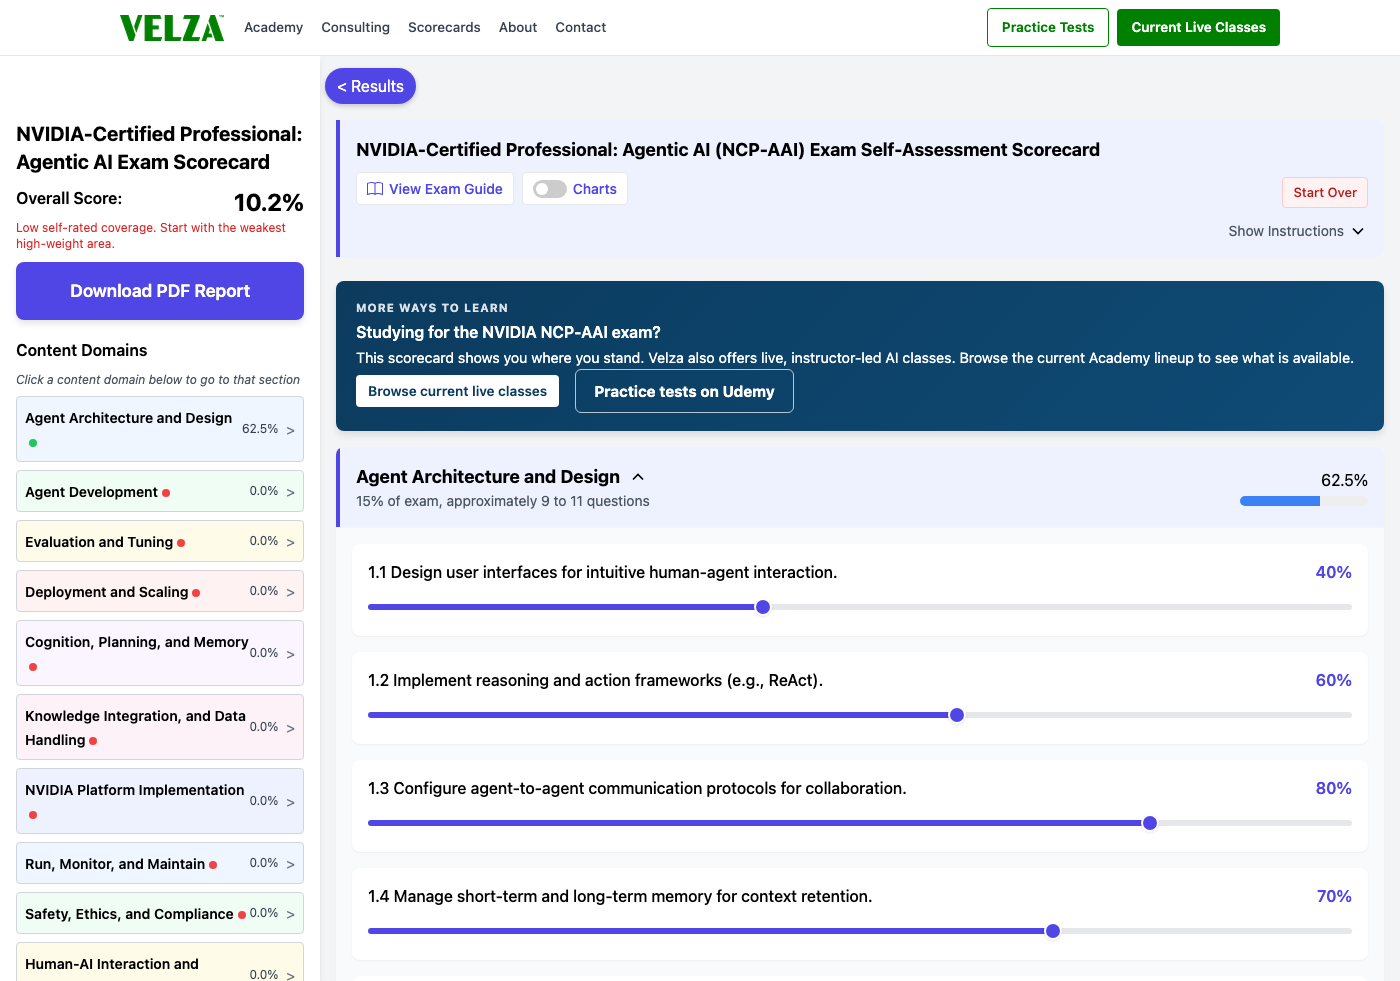Click the Charts label text
This screenshot has width=1400, height=981.
coord(595,189)
